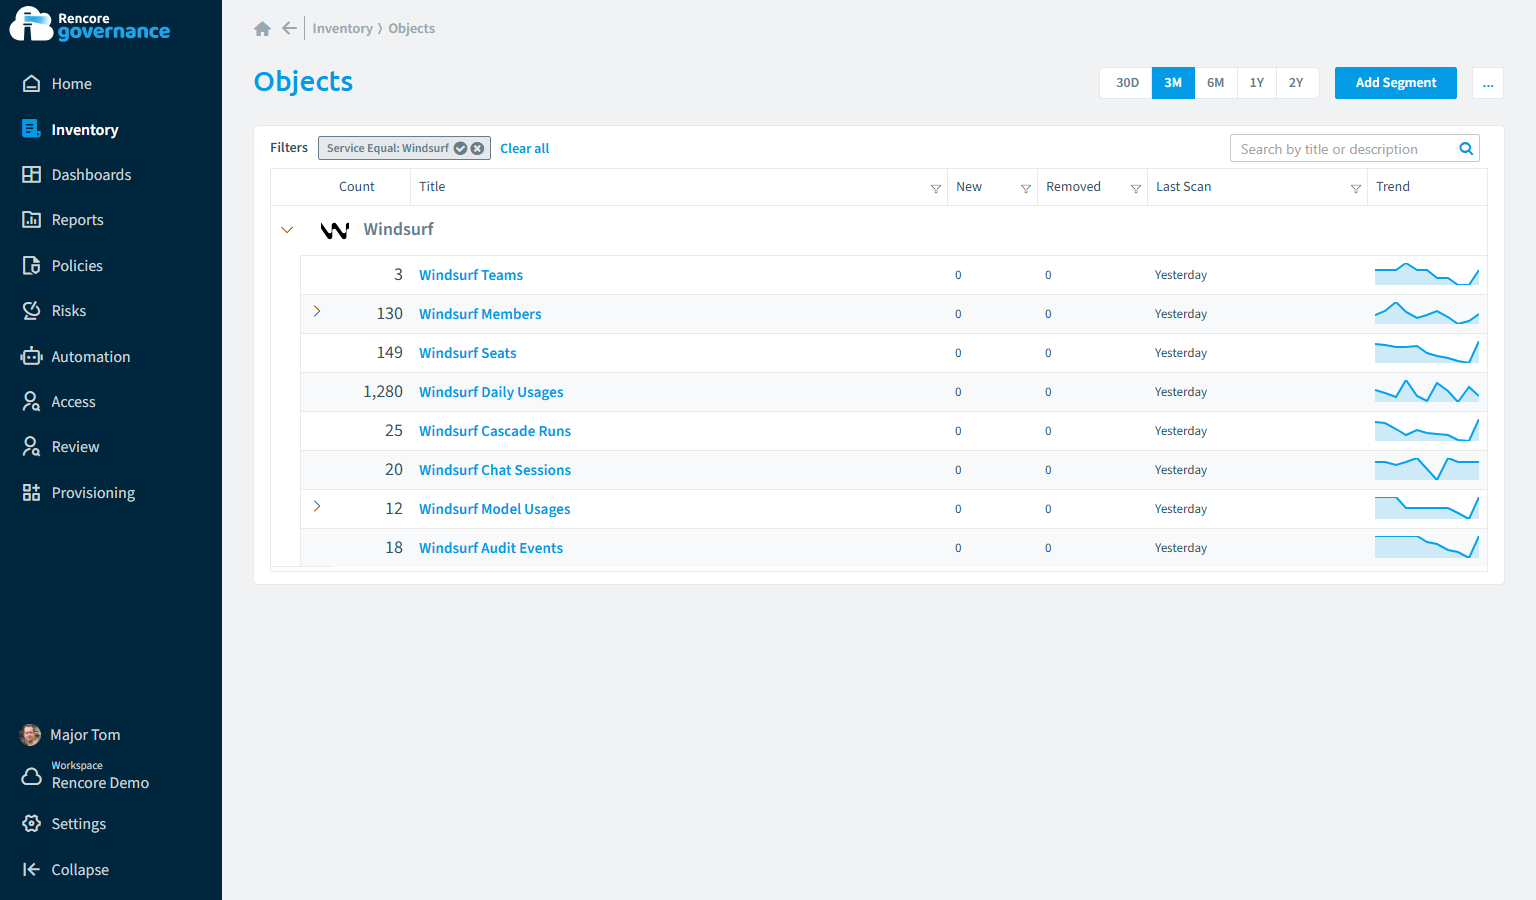Open the Home sidebar icon

coord(32,84)
